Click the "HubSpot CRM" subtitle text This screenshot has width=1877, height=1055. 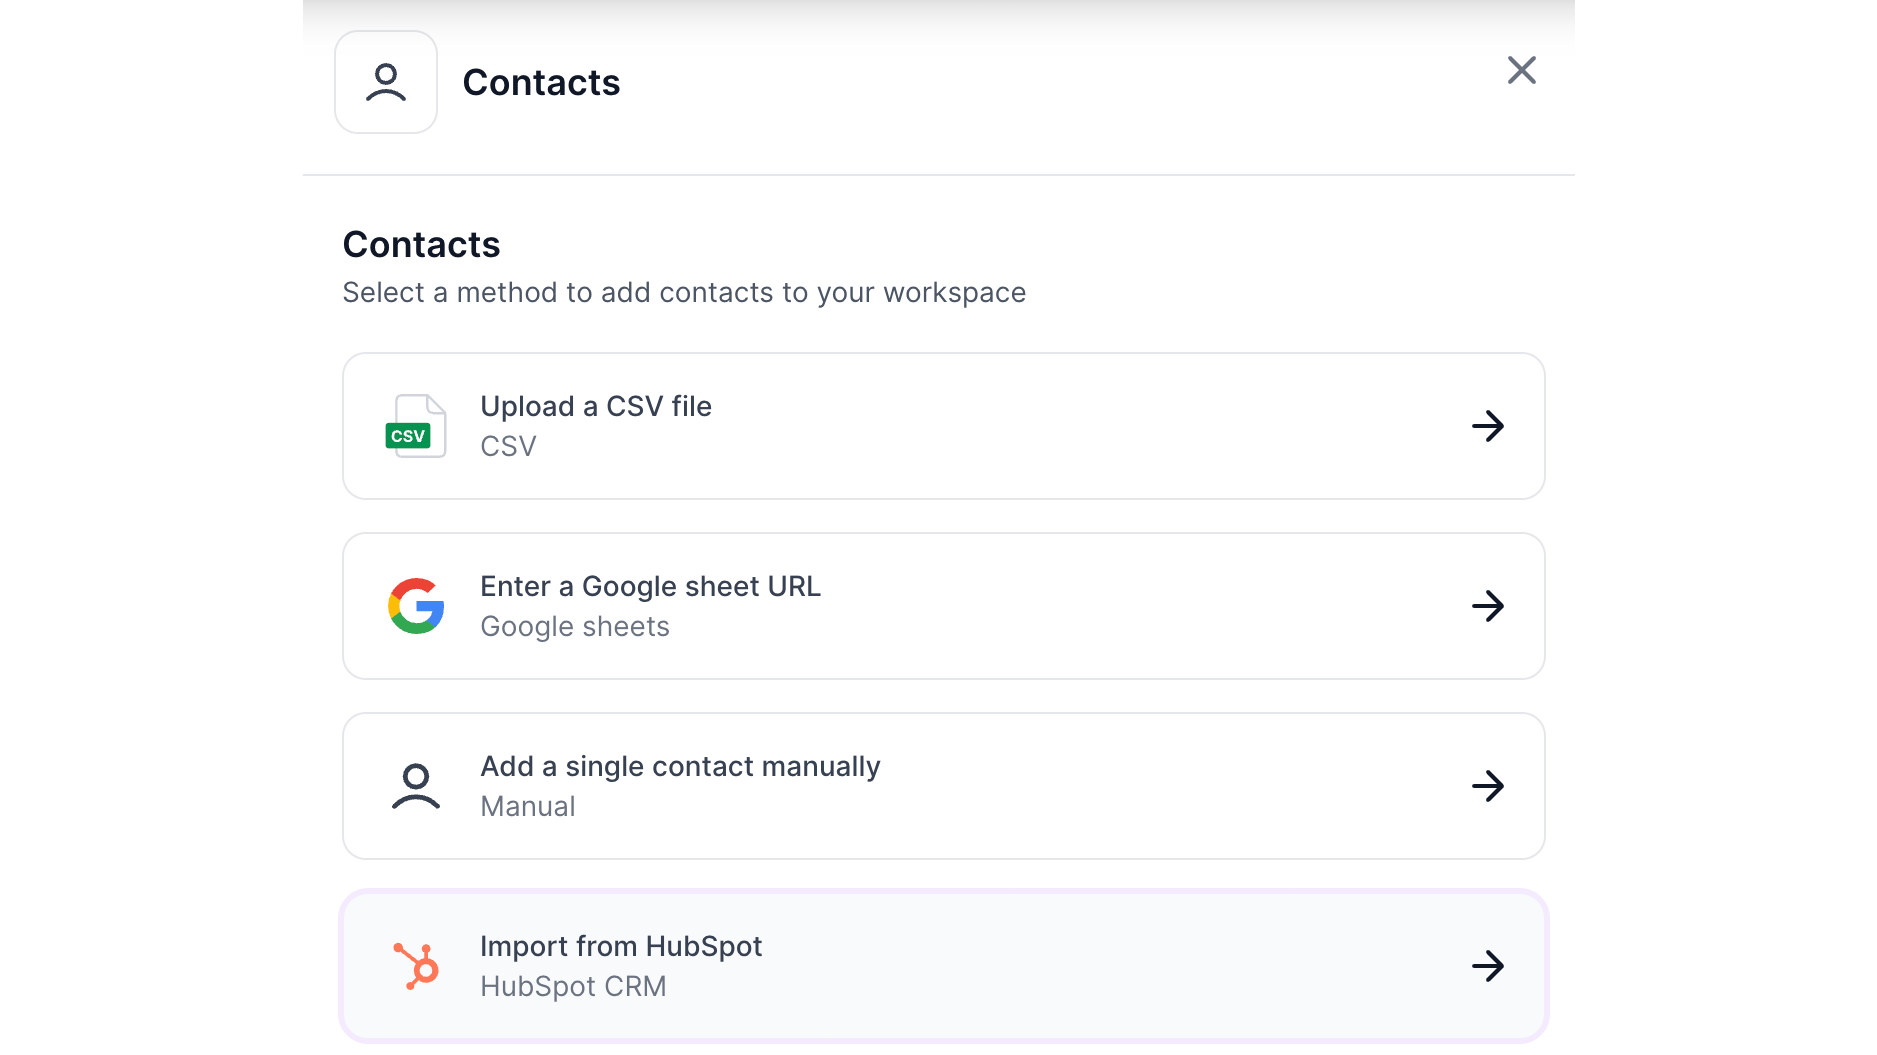click(573, 987)
